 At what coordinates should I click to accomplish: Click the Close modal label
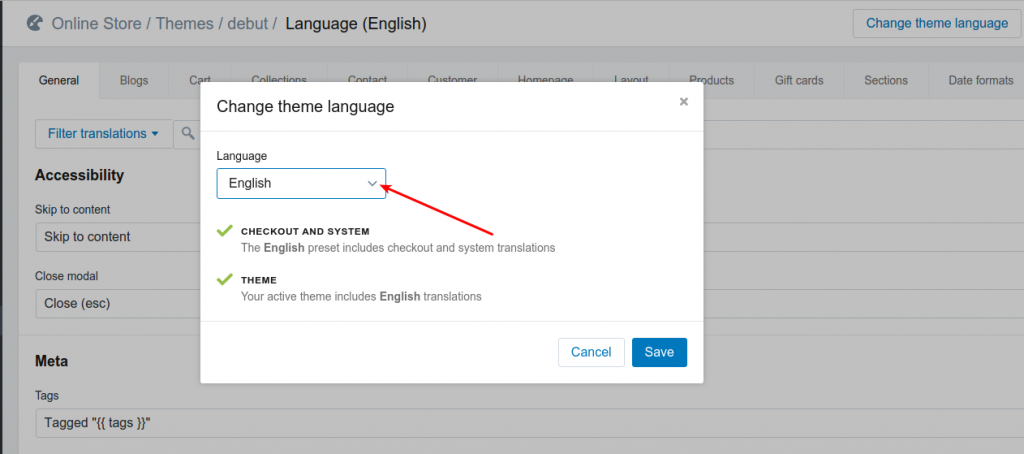pyautogui.click(x=66, y=276)
